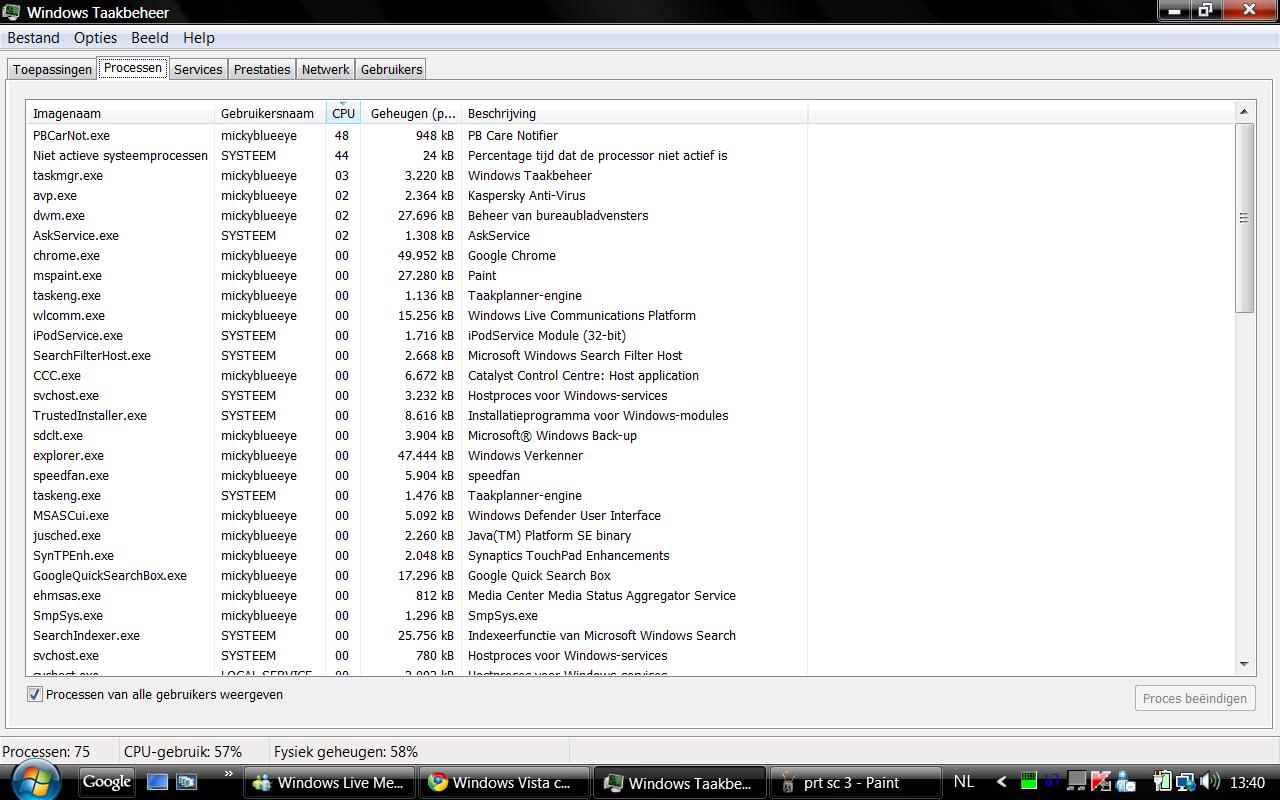
Task: Select the AskService.exe process
Action: click(x=417, y=235)
